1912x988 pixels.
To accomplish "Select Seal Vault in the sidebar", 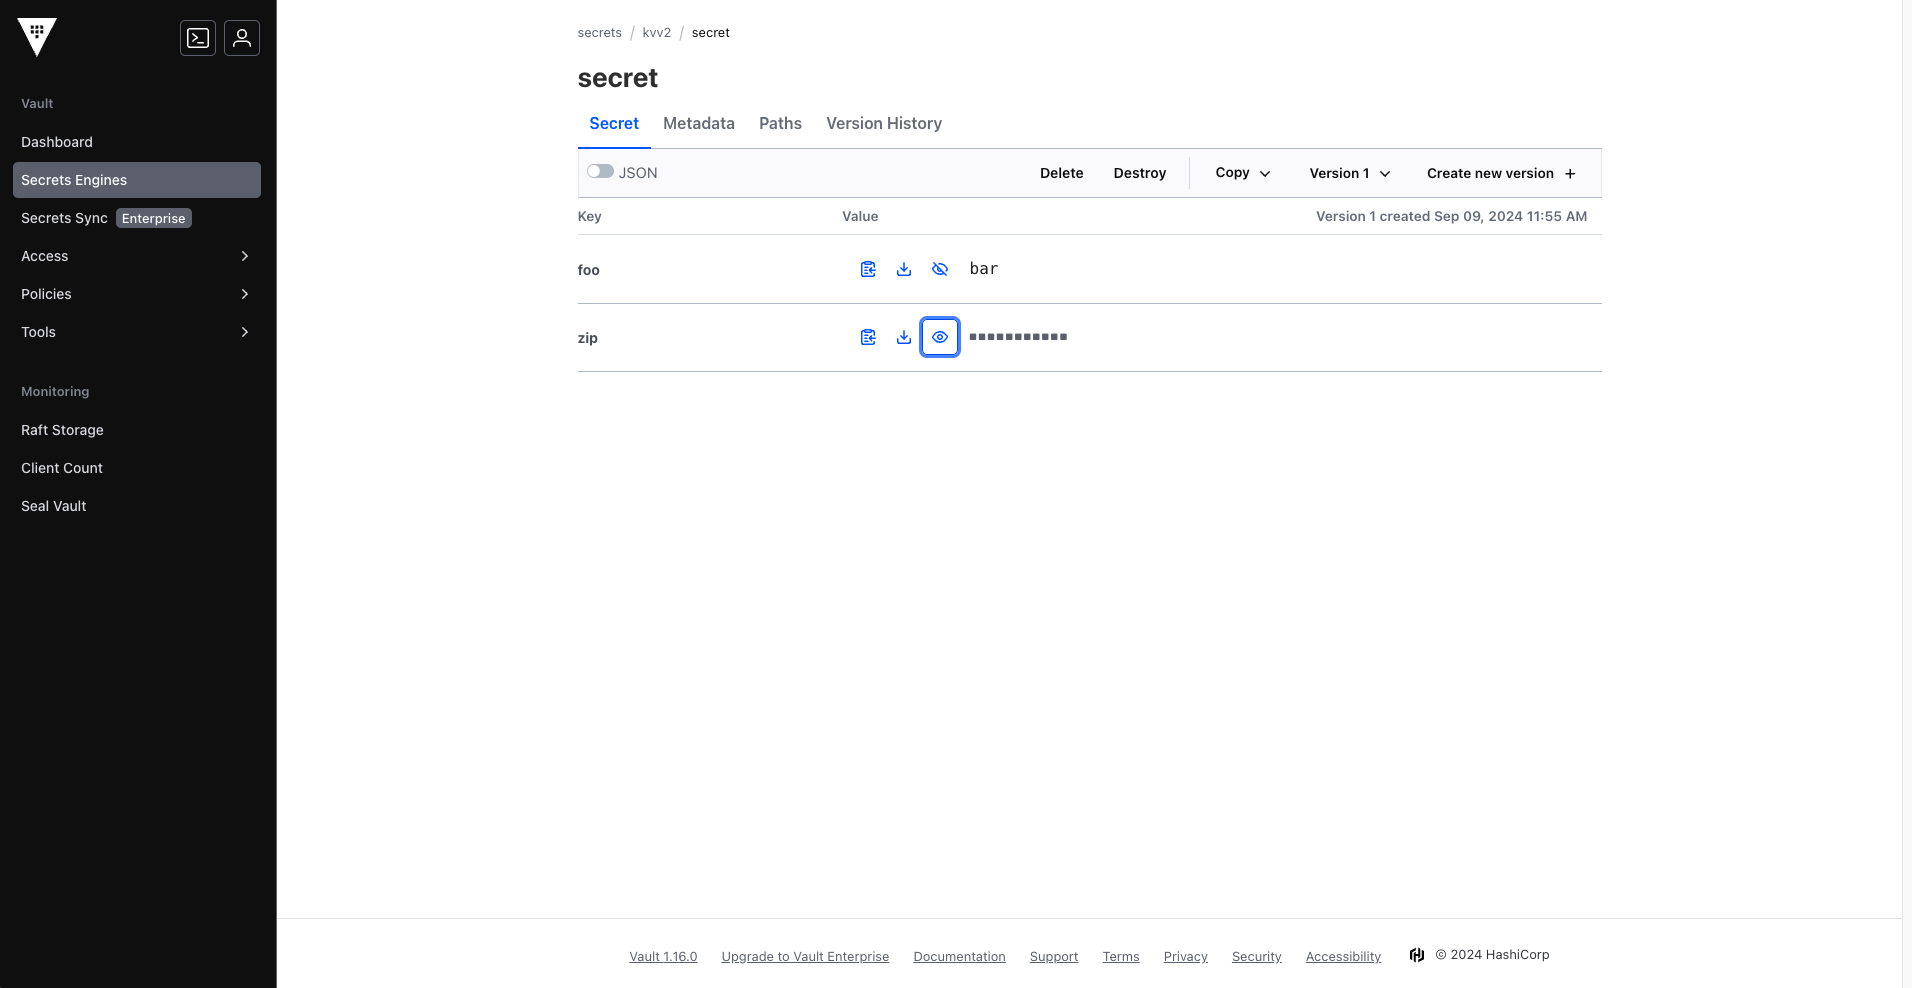I will (x=137, y=506).
